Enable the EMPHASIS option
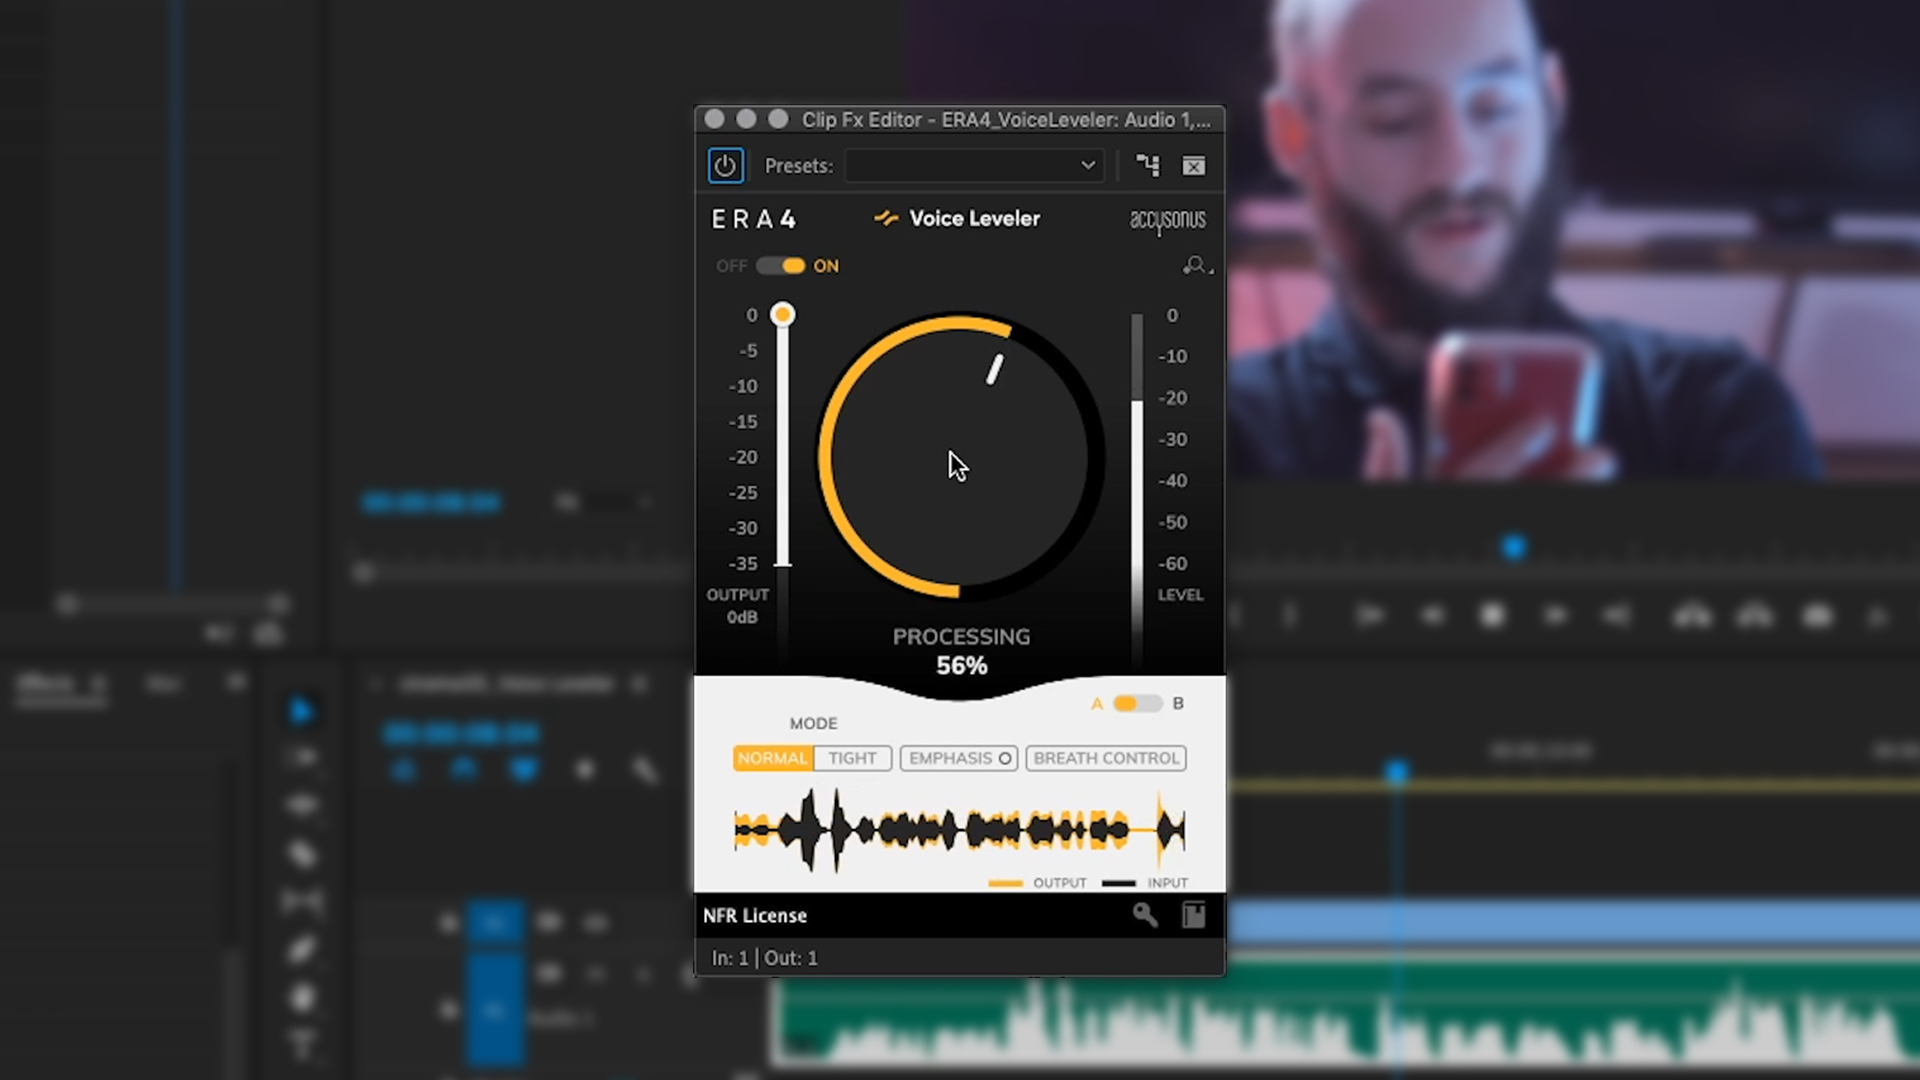 [959, 758]
